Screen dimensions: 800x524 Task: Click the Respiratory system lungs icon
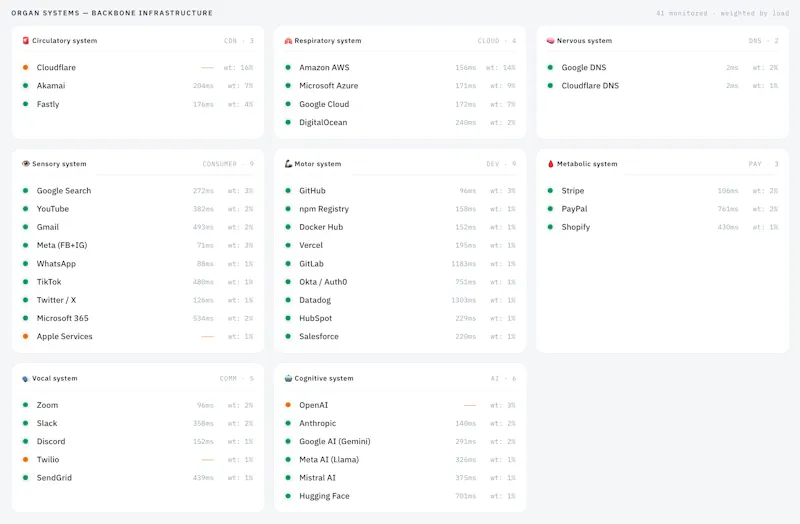point(288,41)
